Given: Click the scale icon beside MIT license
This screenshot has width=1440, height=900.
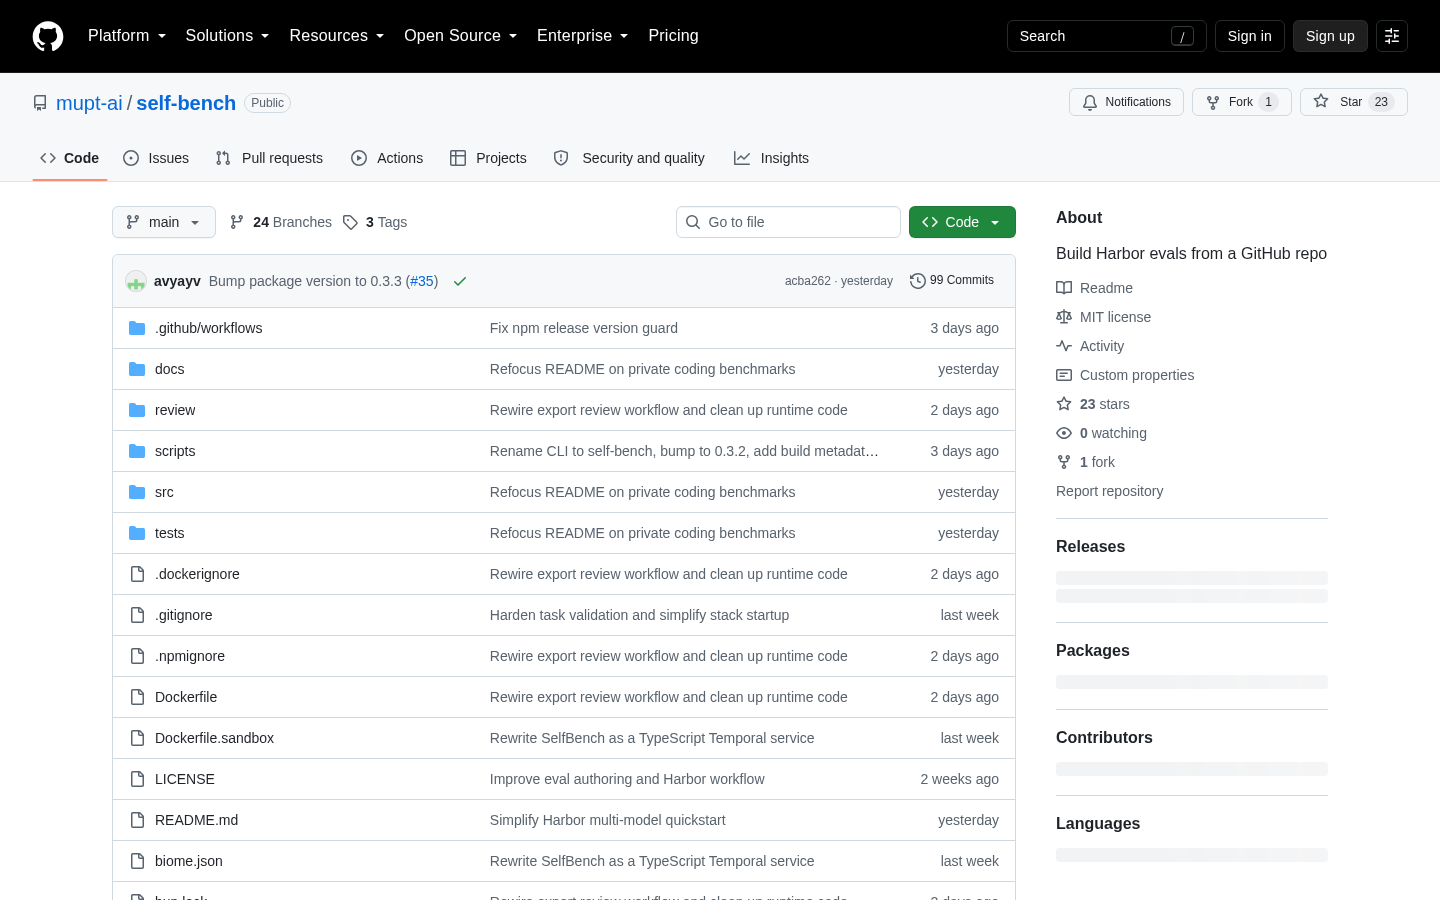Looking at the screenshot, I should pyautogui.click(x=1064, y=317).
